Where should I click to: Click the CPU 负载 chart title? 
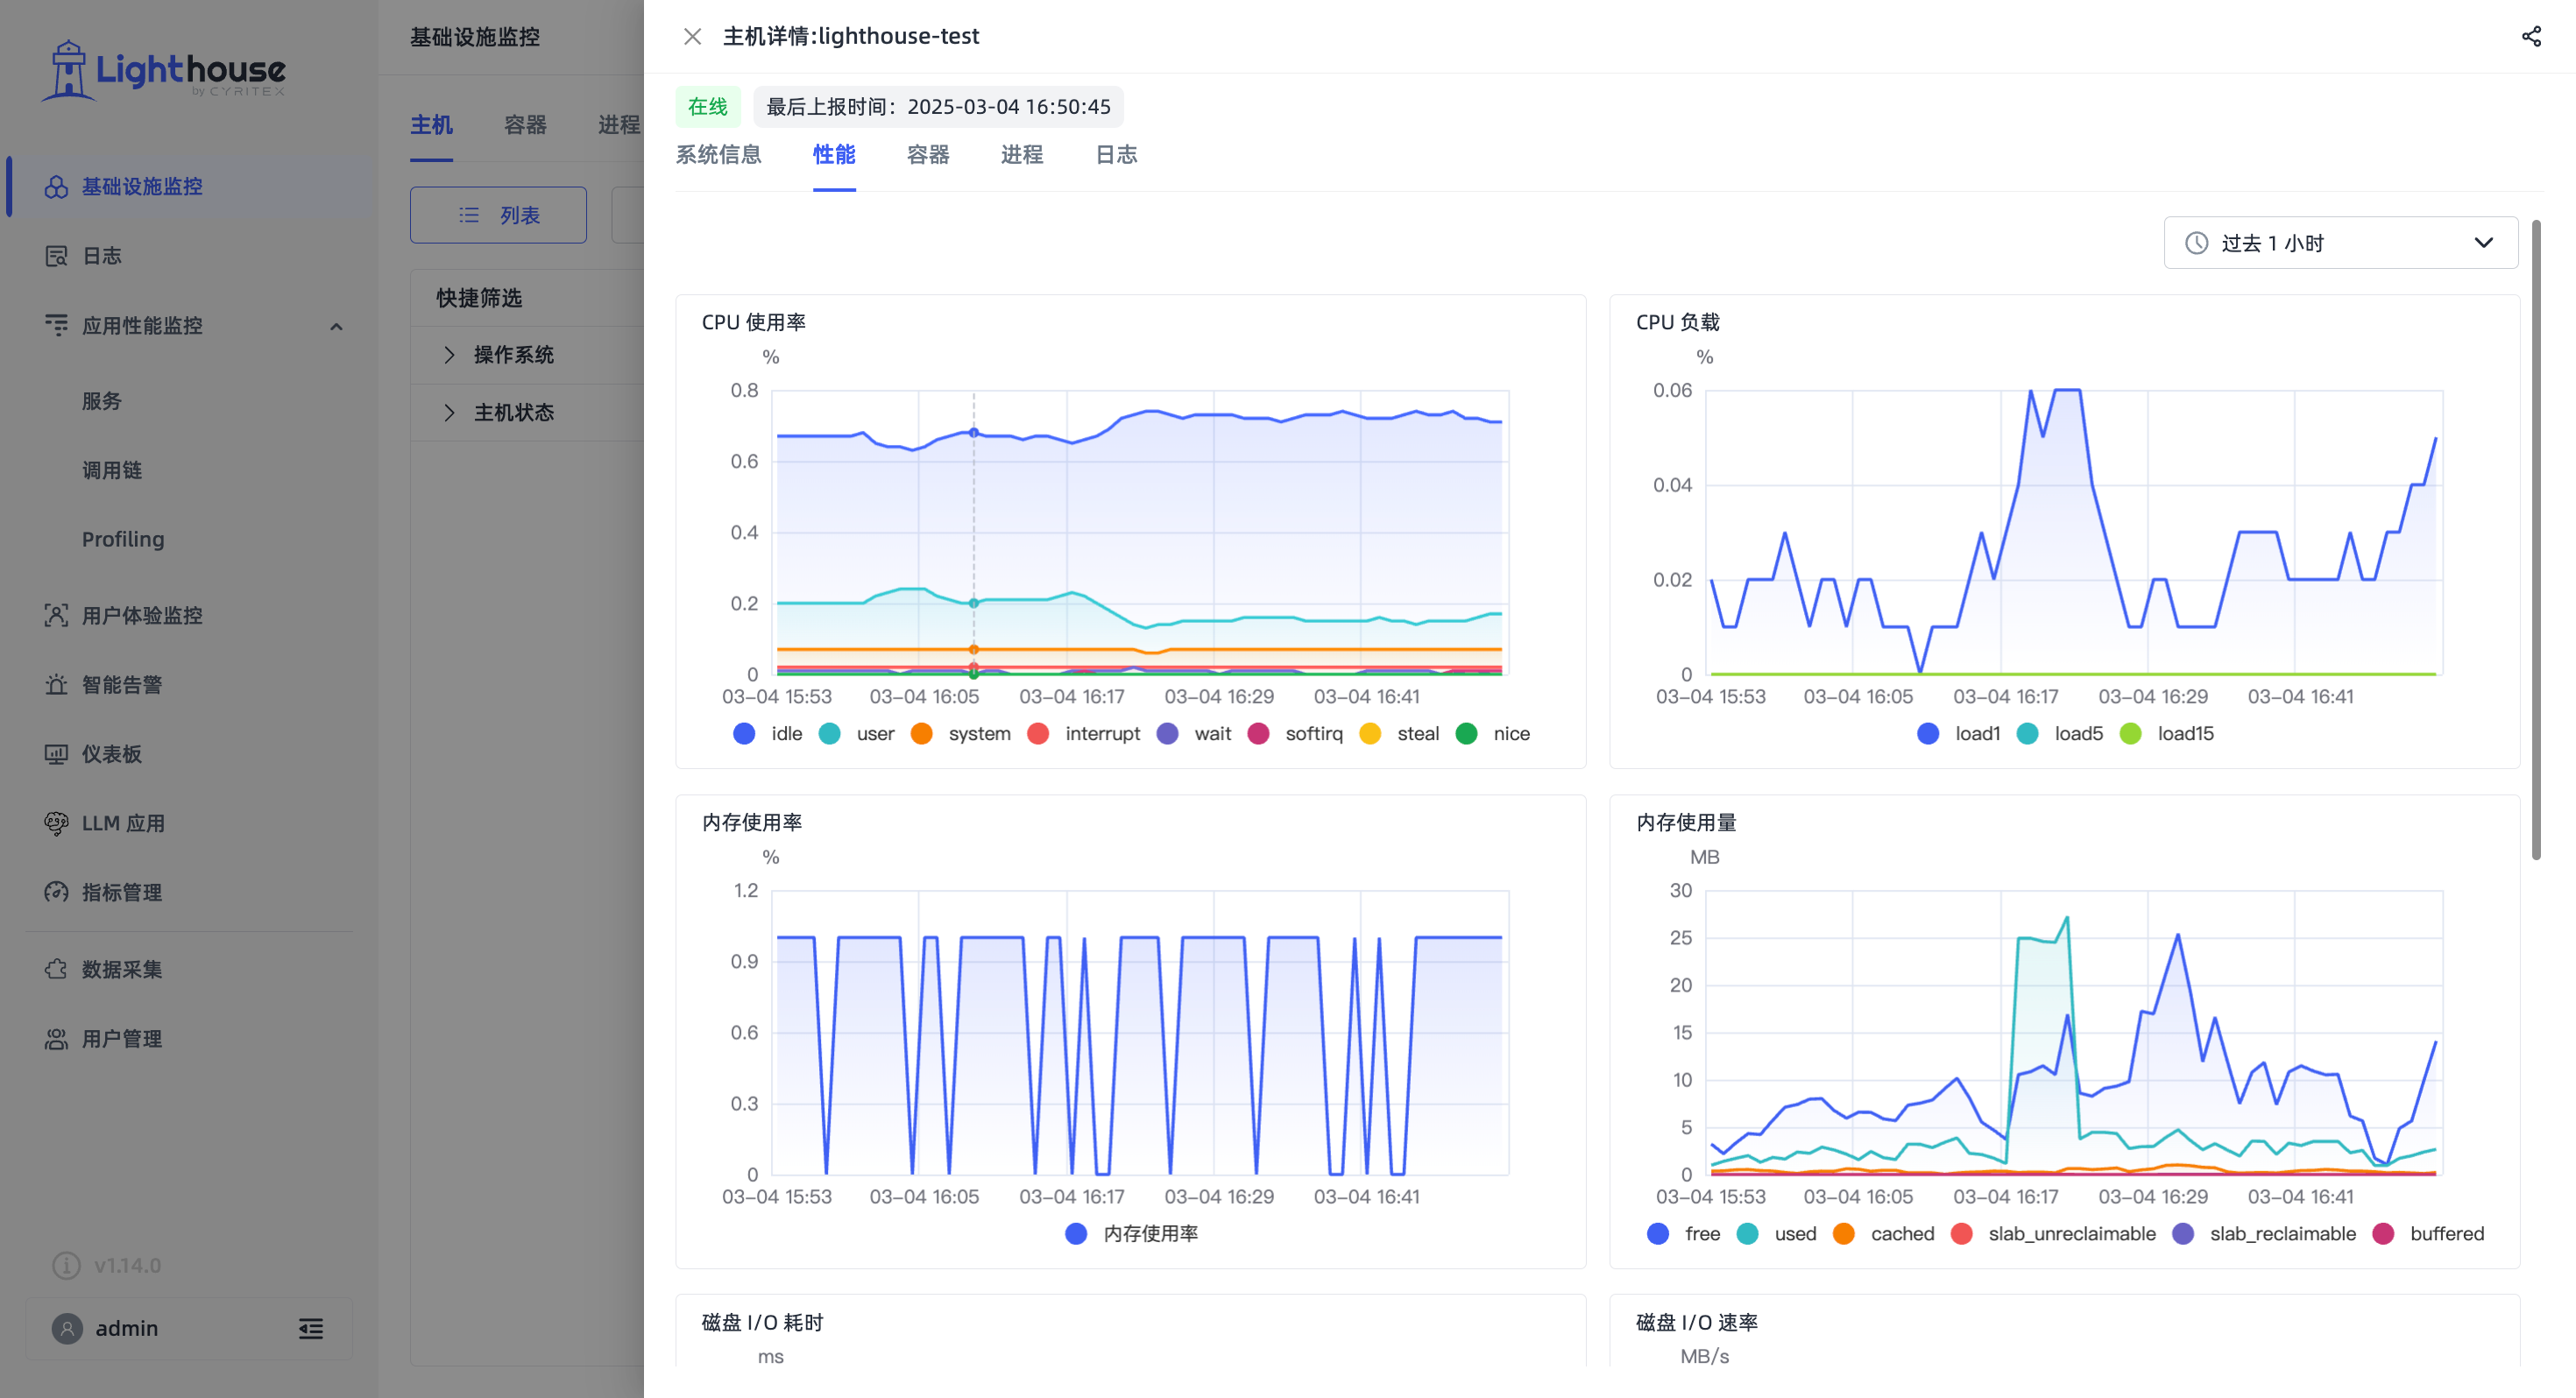(x=1678, y=323)
